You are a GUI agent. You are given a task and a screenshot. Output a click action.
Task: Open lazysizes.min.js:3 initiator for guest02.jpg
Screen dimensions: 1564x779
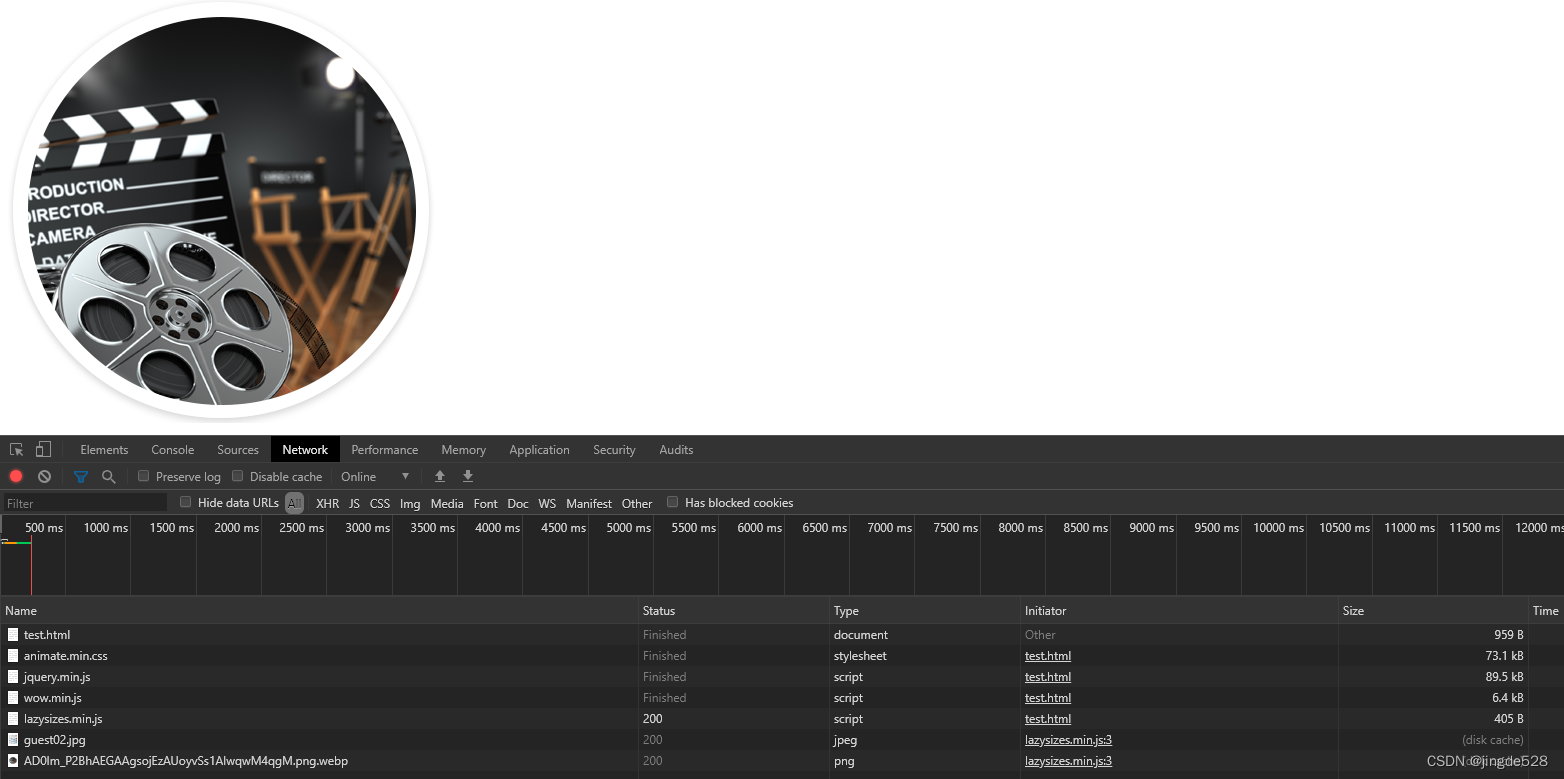1069,740
